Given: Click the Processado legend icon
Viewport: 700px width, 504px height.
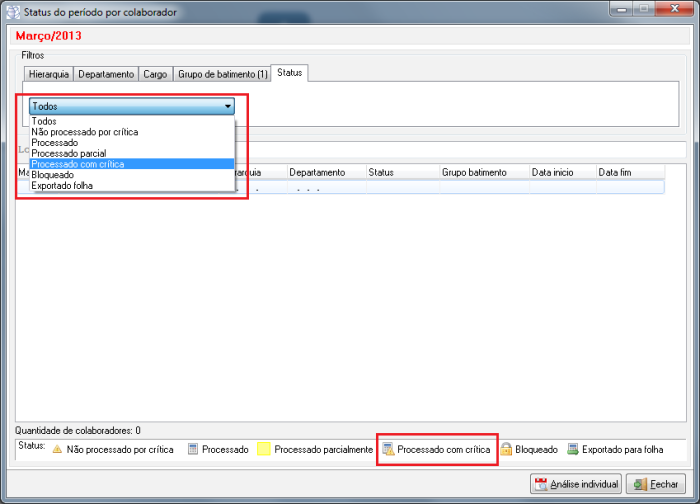Looking at the screenshot, I should tap(194, 450).
